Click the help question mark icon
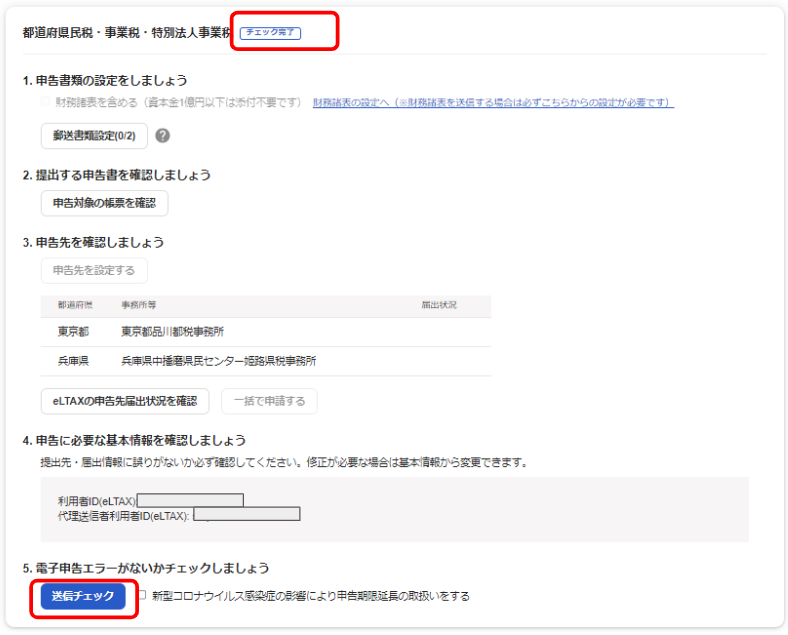The image size is (788, 635). [x=162, y=136]
